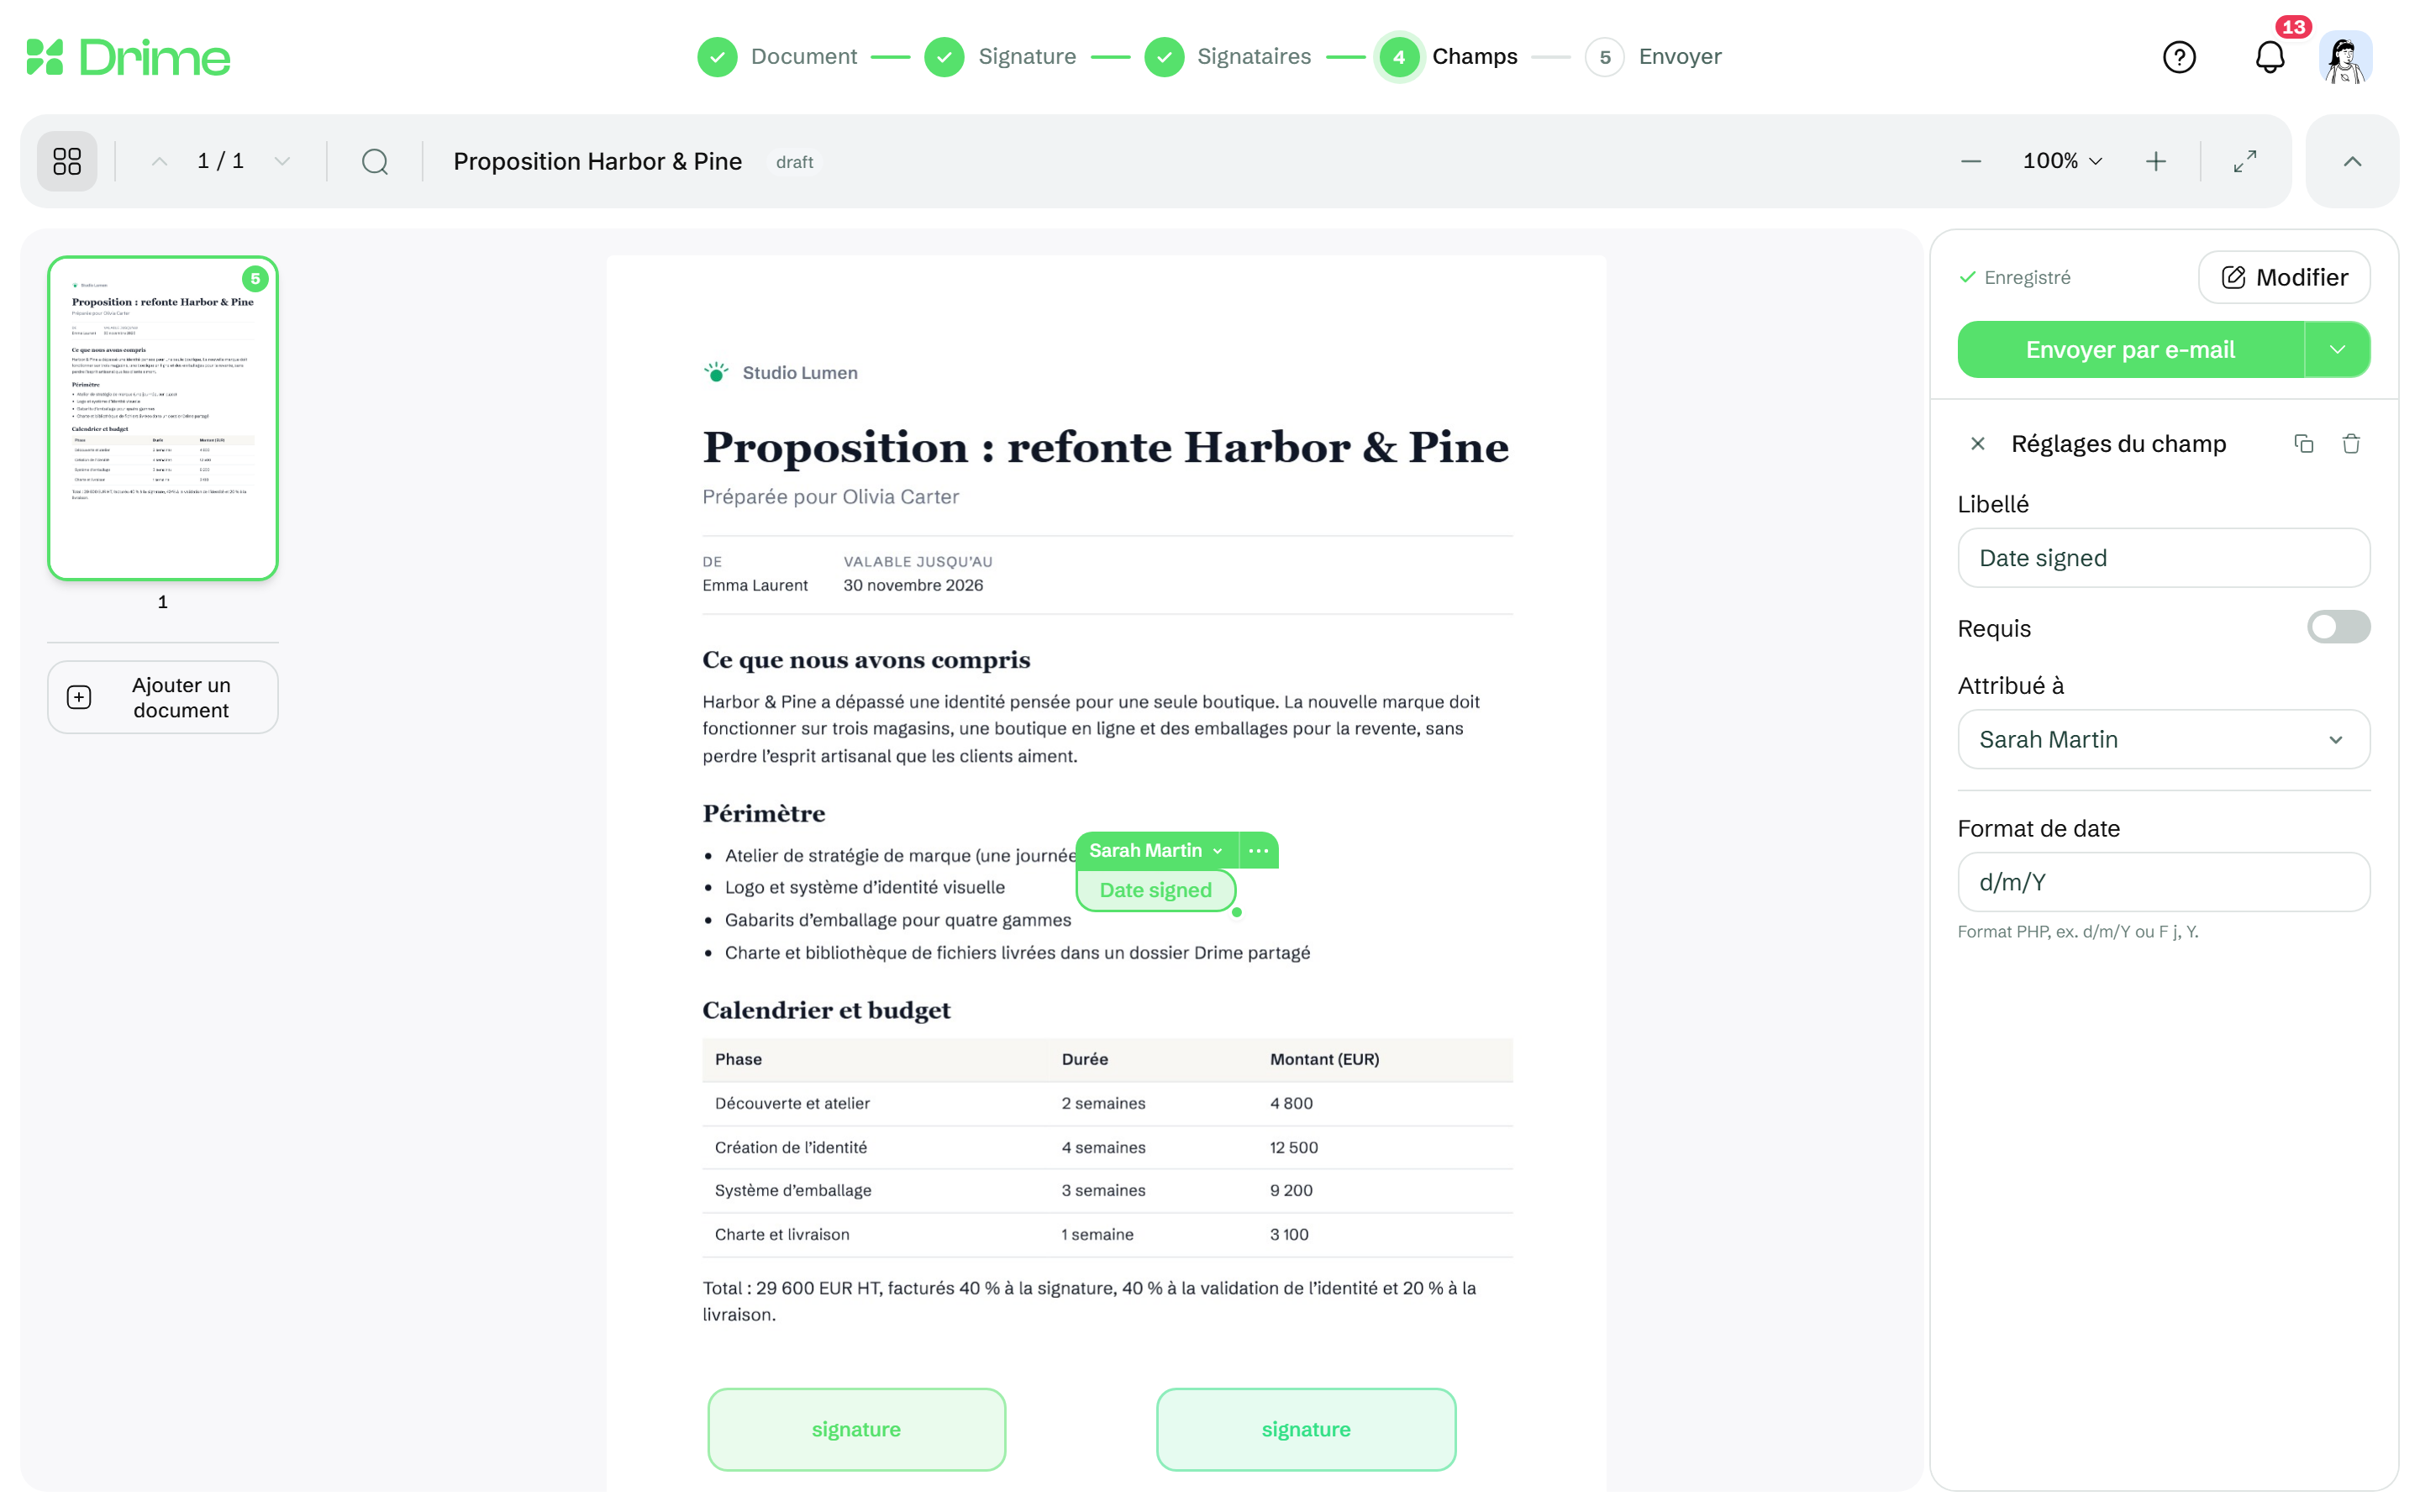Close the Réglages du champ panel
Viewport: 2420px width, 1512px height.
(1977, 443)
